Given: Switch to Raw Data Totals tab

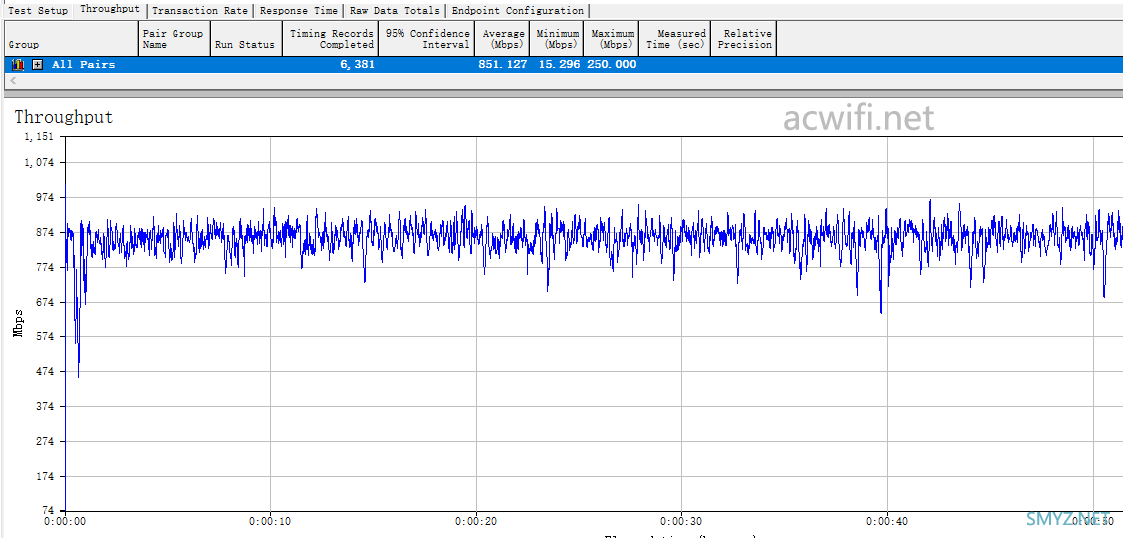Looking at the screenshot, I should pyautogui.click(x=395, y=11).
